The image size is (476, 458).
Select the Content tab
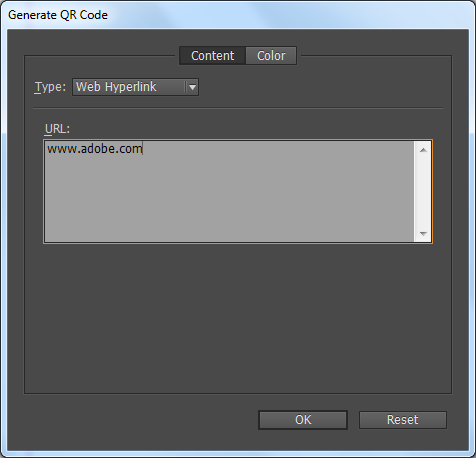(212, 56)
